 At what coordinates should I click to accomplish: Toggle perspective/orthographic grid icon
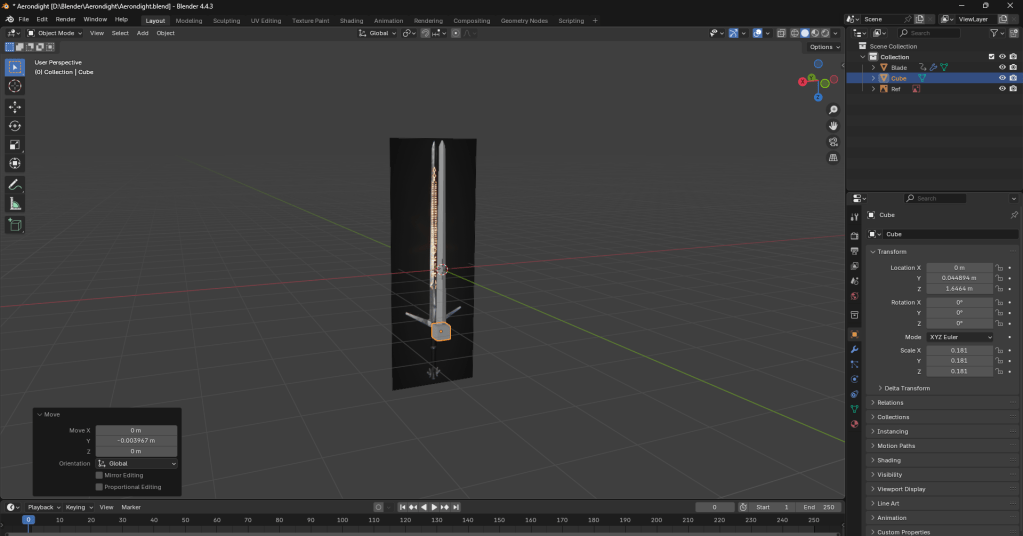tap(833, 158)
